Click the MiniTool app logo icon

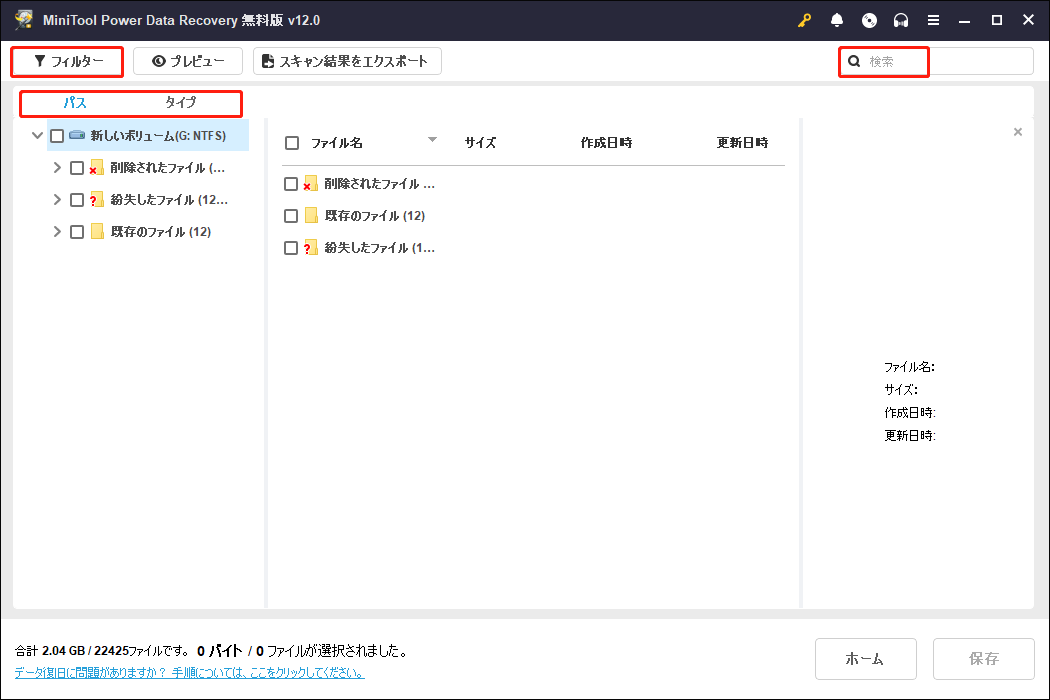(24, 19)
